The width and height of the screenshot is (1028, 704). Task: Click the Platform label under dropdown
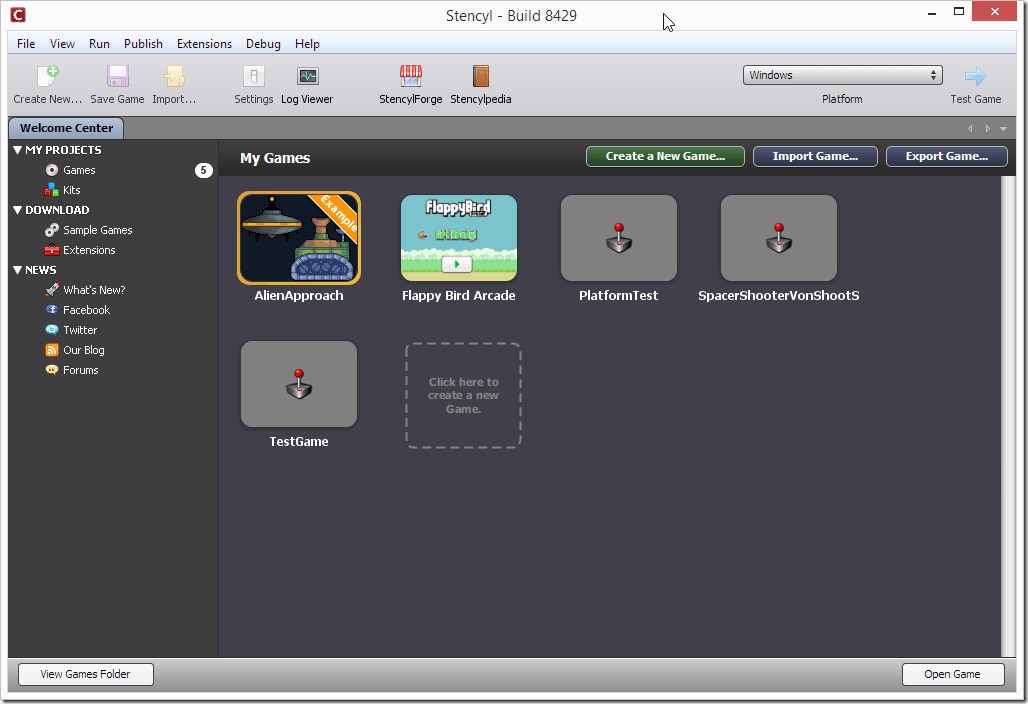842,99
